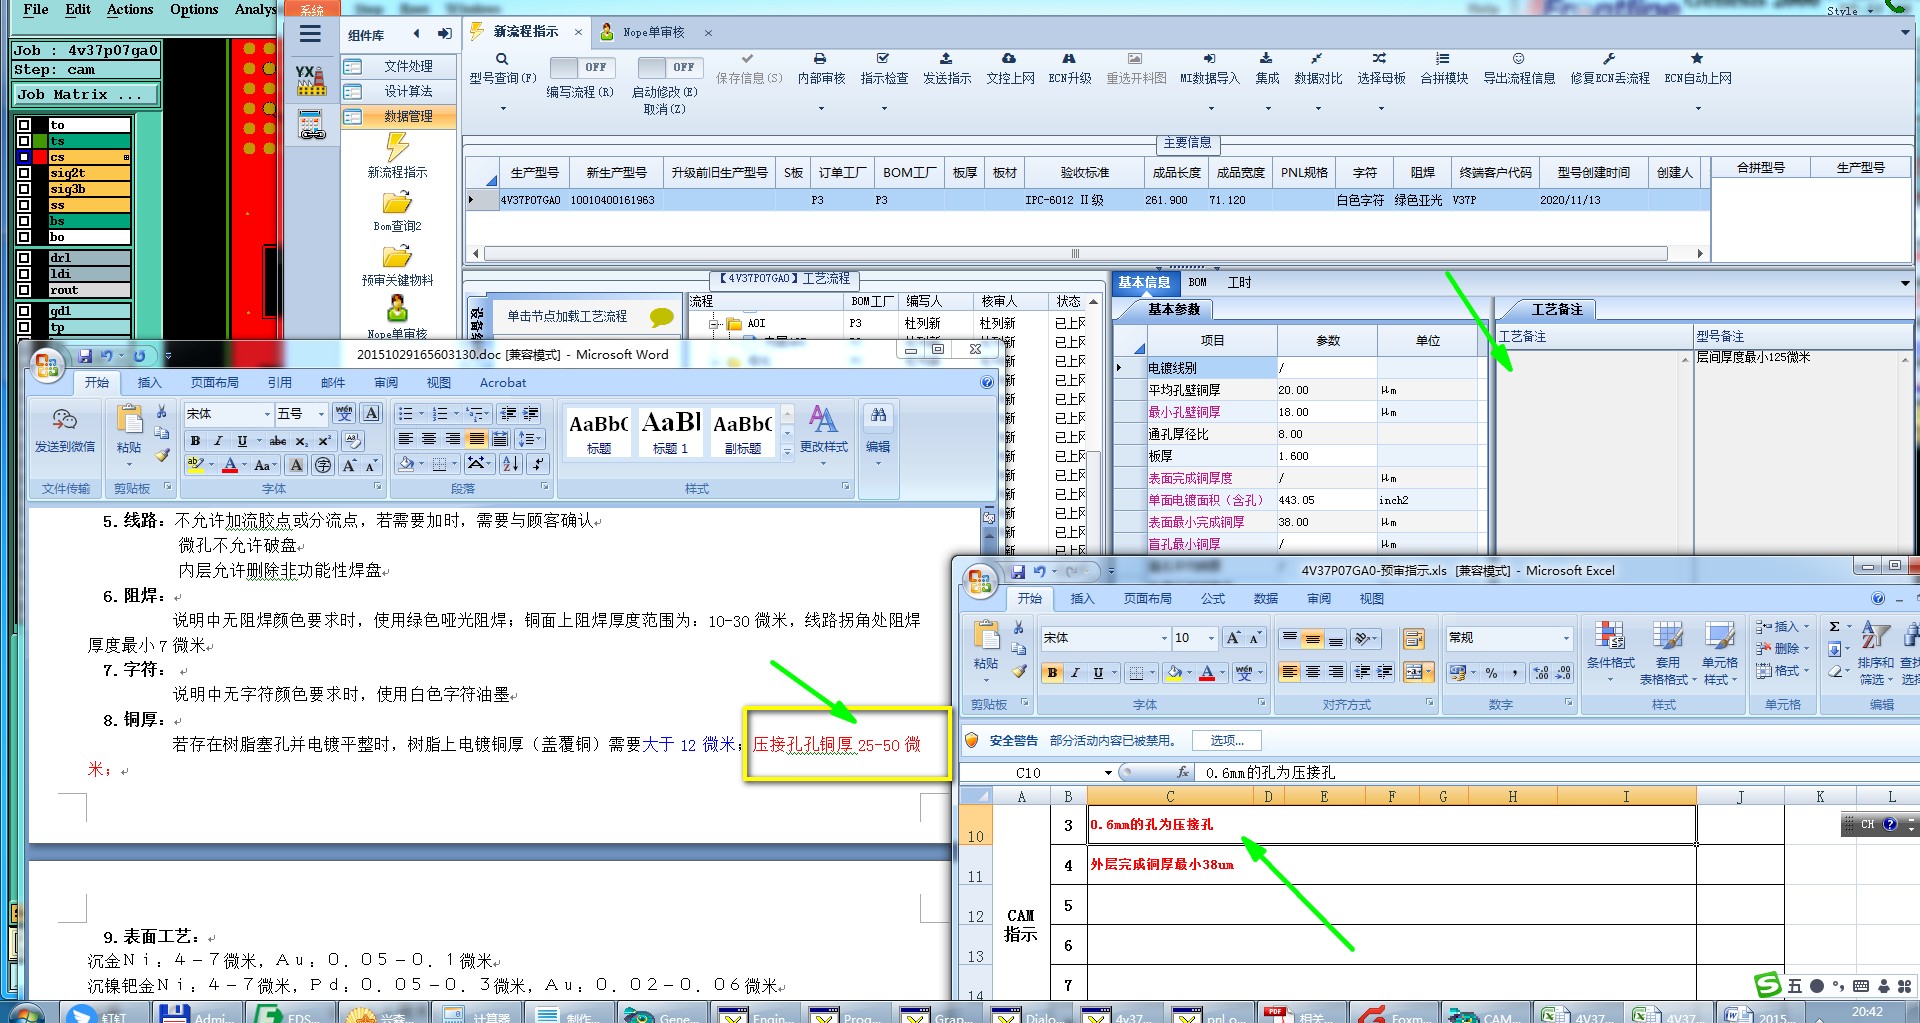Click Excel increase font size icon

pyautogui.click(x=1233, y=638)
